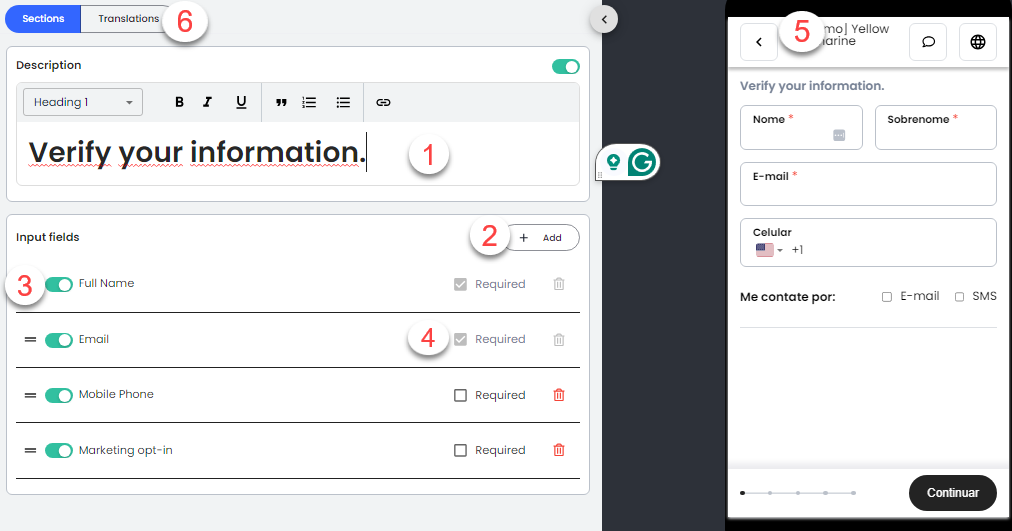Disable the Description section toggle

[x=565, y=66]
